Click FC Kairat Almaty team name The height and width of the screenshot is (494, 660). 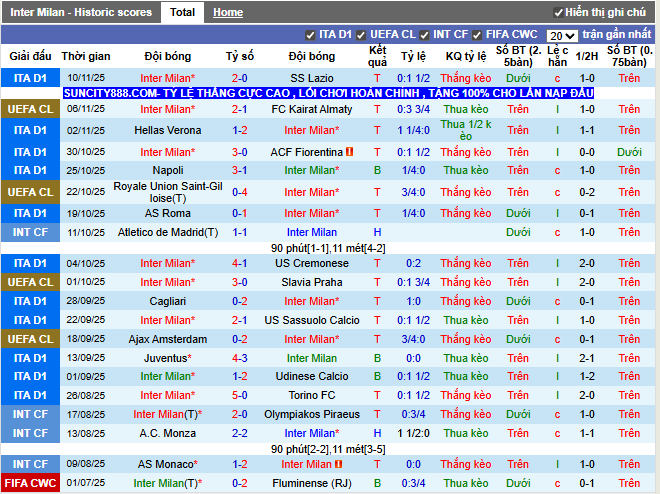click(x=312, y=109)
